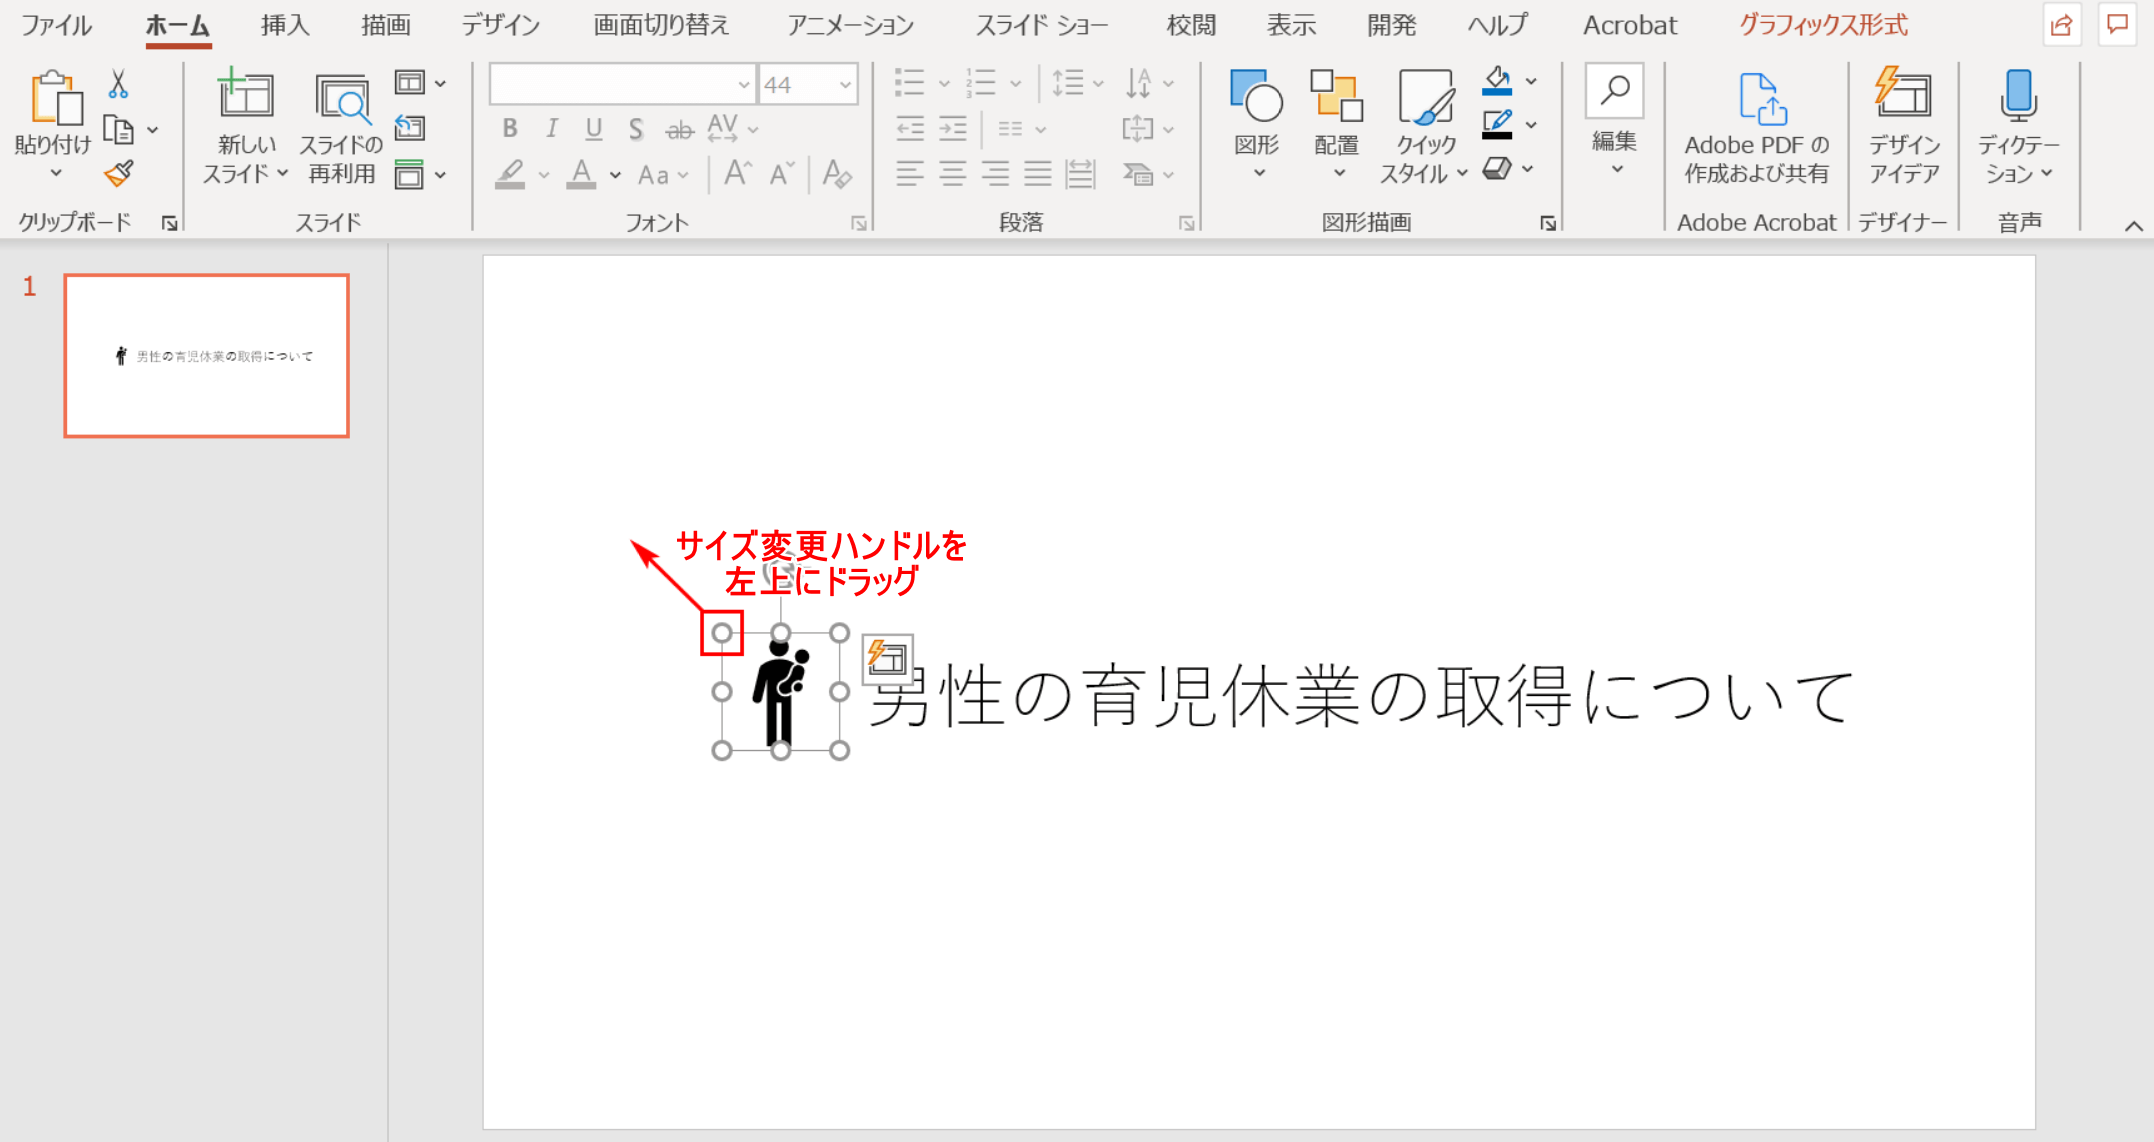Click the section icon in Slide group
The height and width of the screenshot is (1142, 2154).
pos(410,174)
